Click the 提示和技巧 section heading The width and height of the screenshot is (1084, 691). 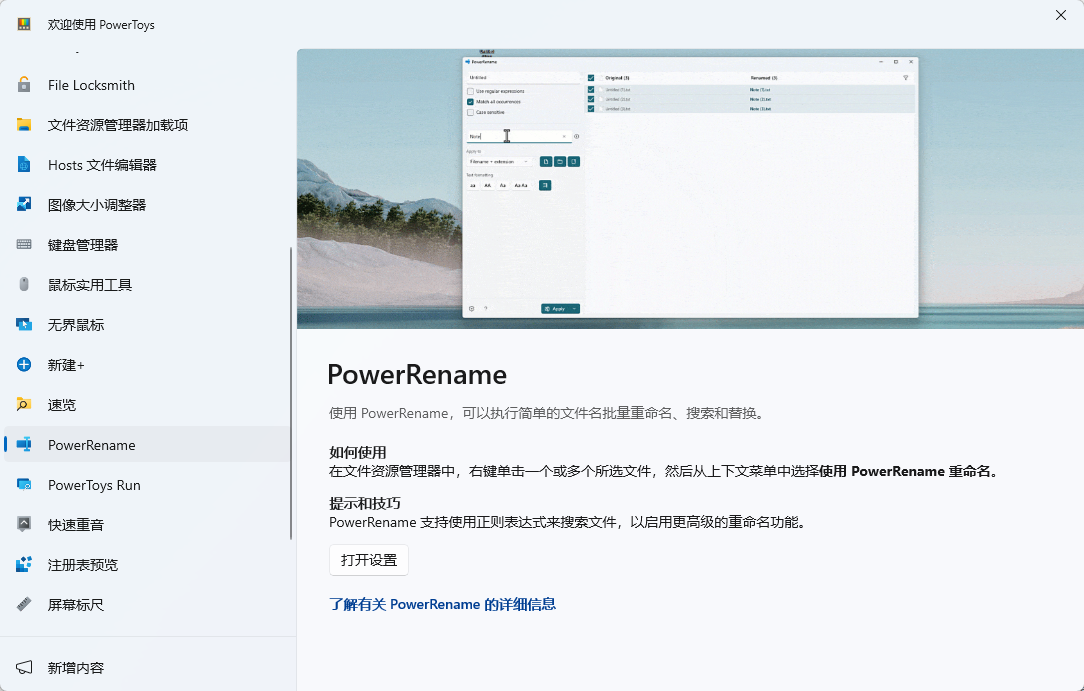tap(364, 504)
